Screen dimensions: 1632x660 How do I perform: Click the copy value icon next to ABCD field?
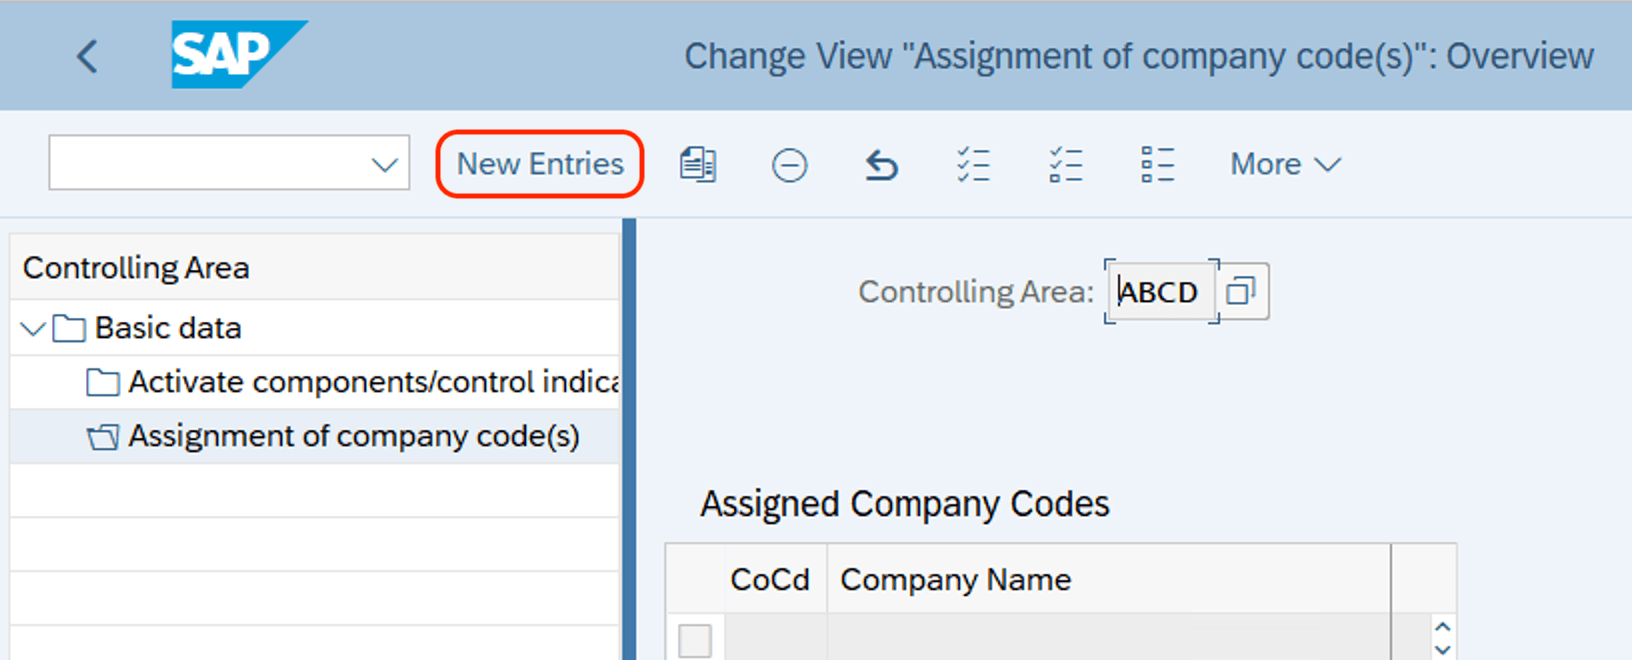[x=1242, y=291]
